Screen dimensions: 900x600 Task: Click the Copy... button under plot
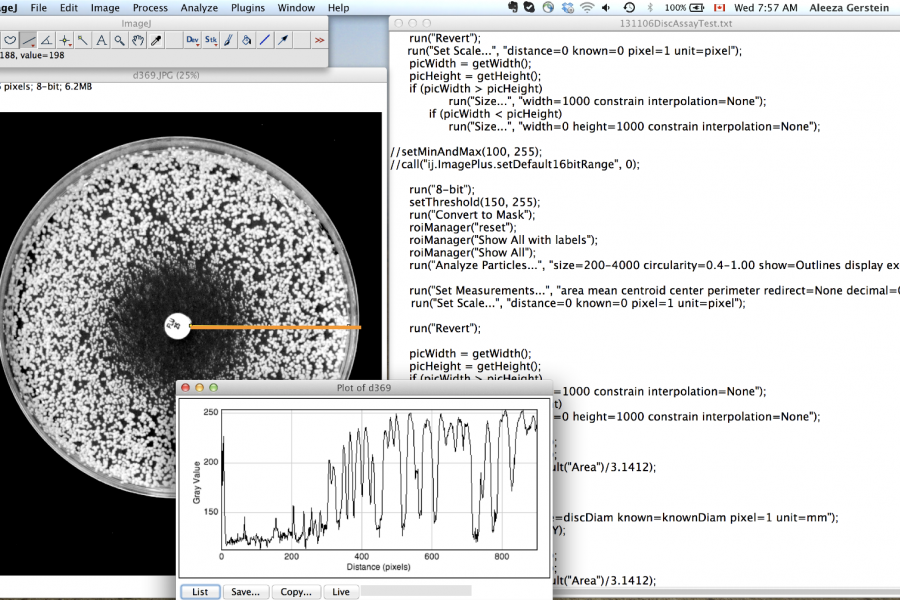[296, 592]
